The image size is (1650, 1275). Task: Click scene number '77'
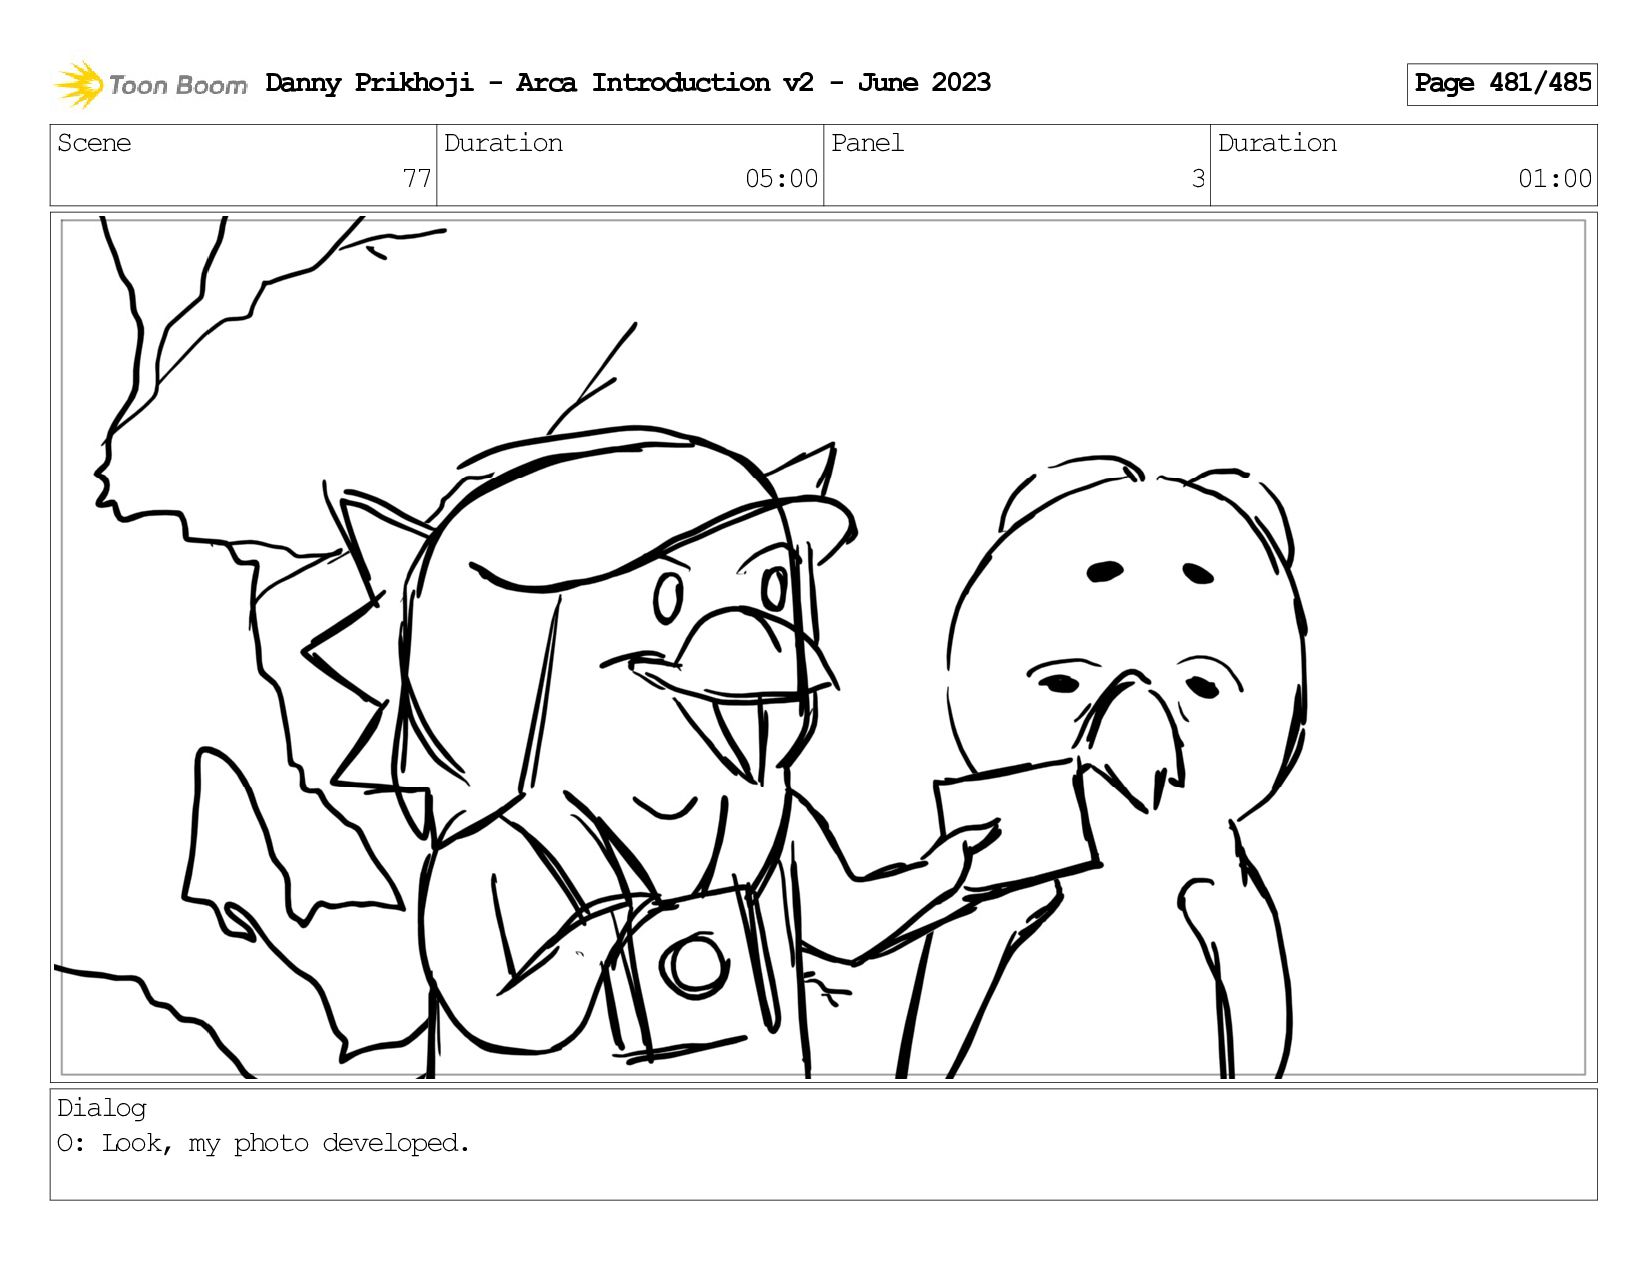[x=417, y=179]
